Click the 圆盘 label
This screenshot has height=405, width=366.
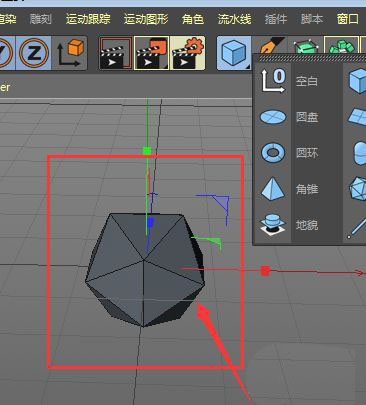(x=307, y=117)
